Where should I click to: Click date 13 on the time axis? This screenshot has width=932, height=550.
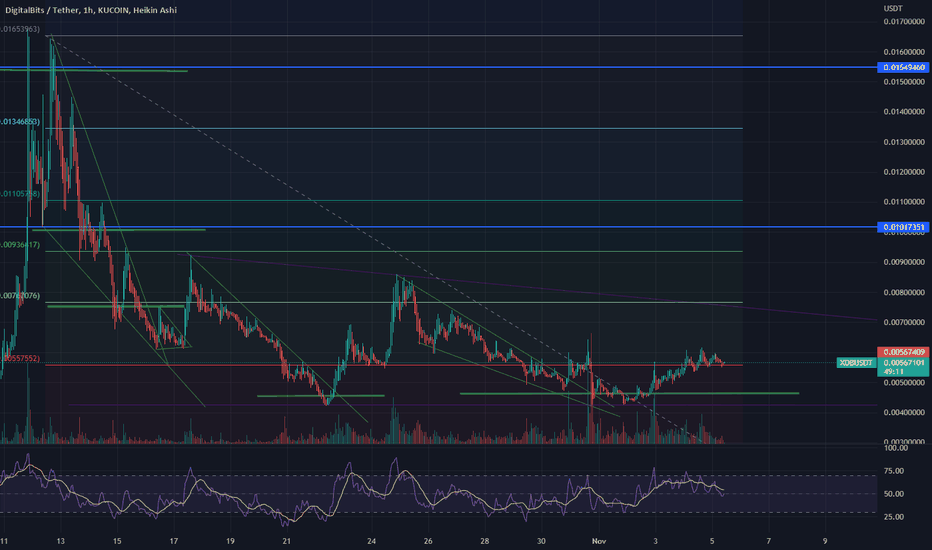(61, 541)
